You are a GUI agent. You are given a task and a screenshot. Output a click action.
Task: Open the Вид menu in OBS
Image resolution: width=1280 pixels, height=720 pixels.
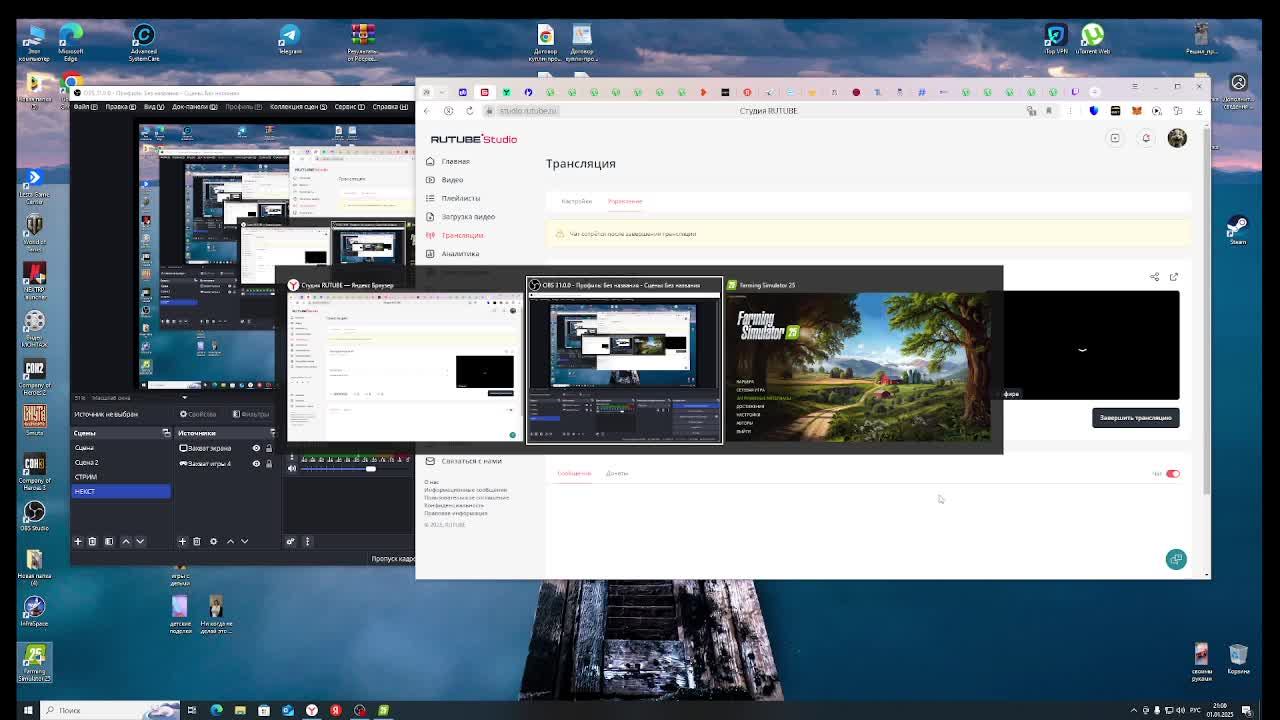click(154, 107)
